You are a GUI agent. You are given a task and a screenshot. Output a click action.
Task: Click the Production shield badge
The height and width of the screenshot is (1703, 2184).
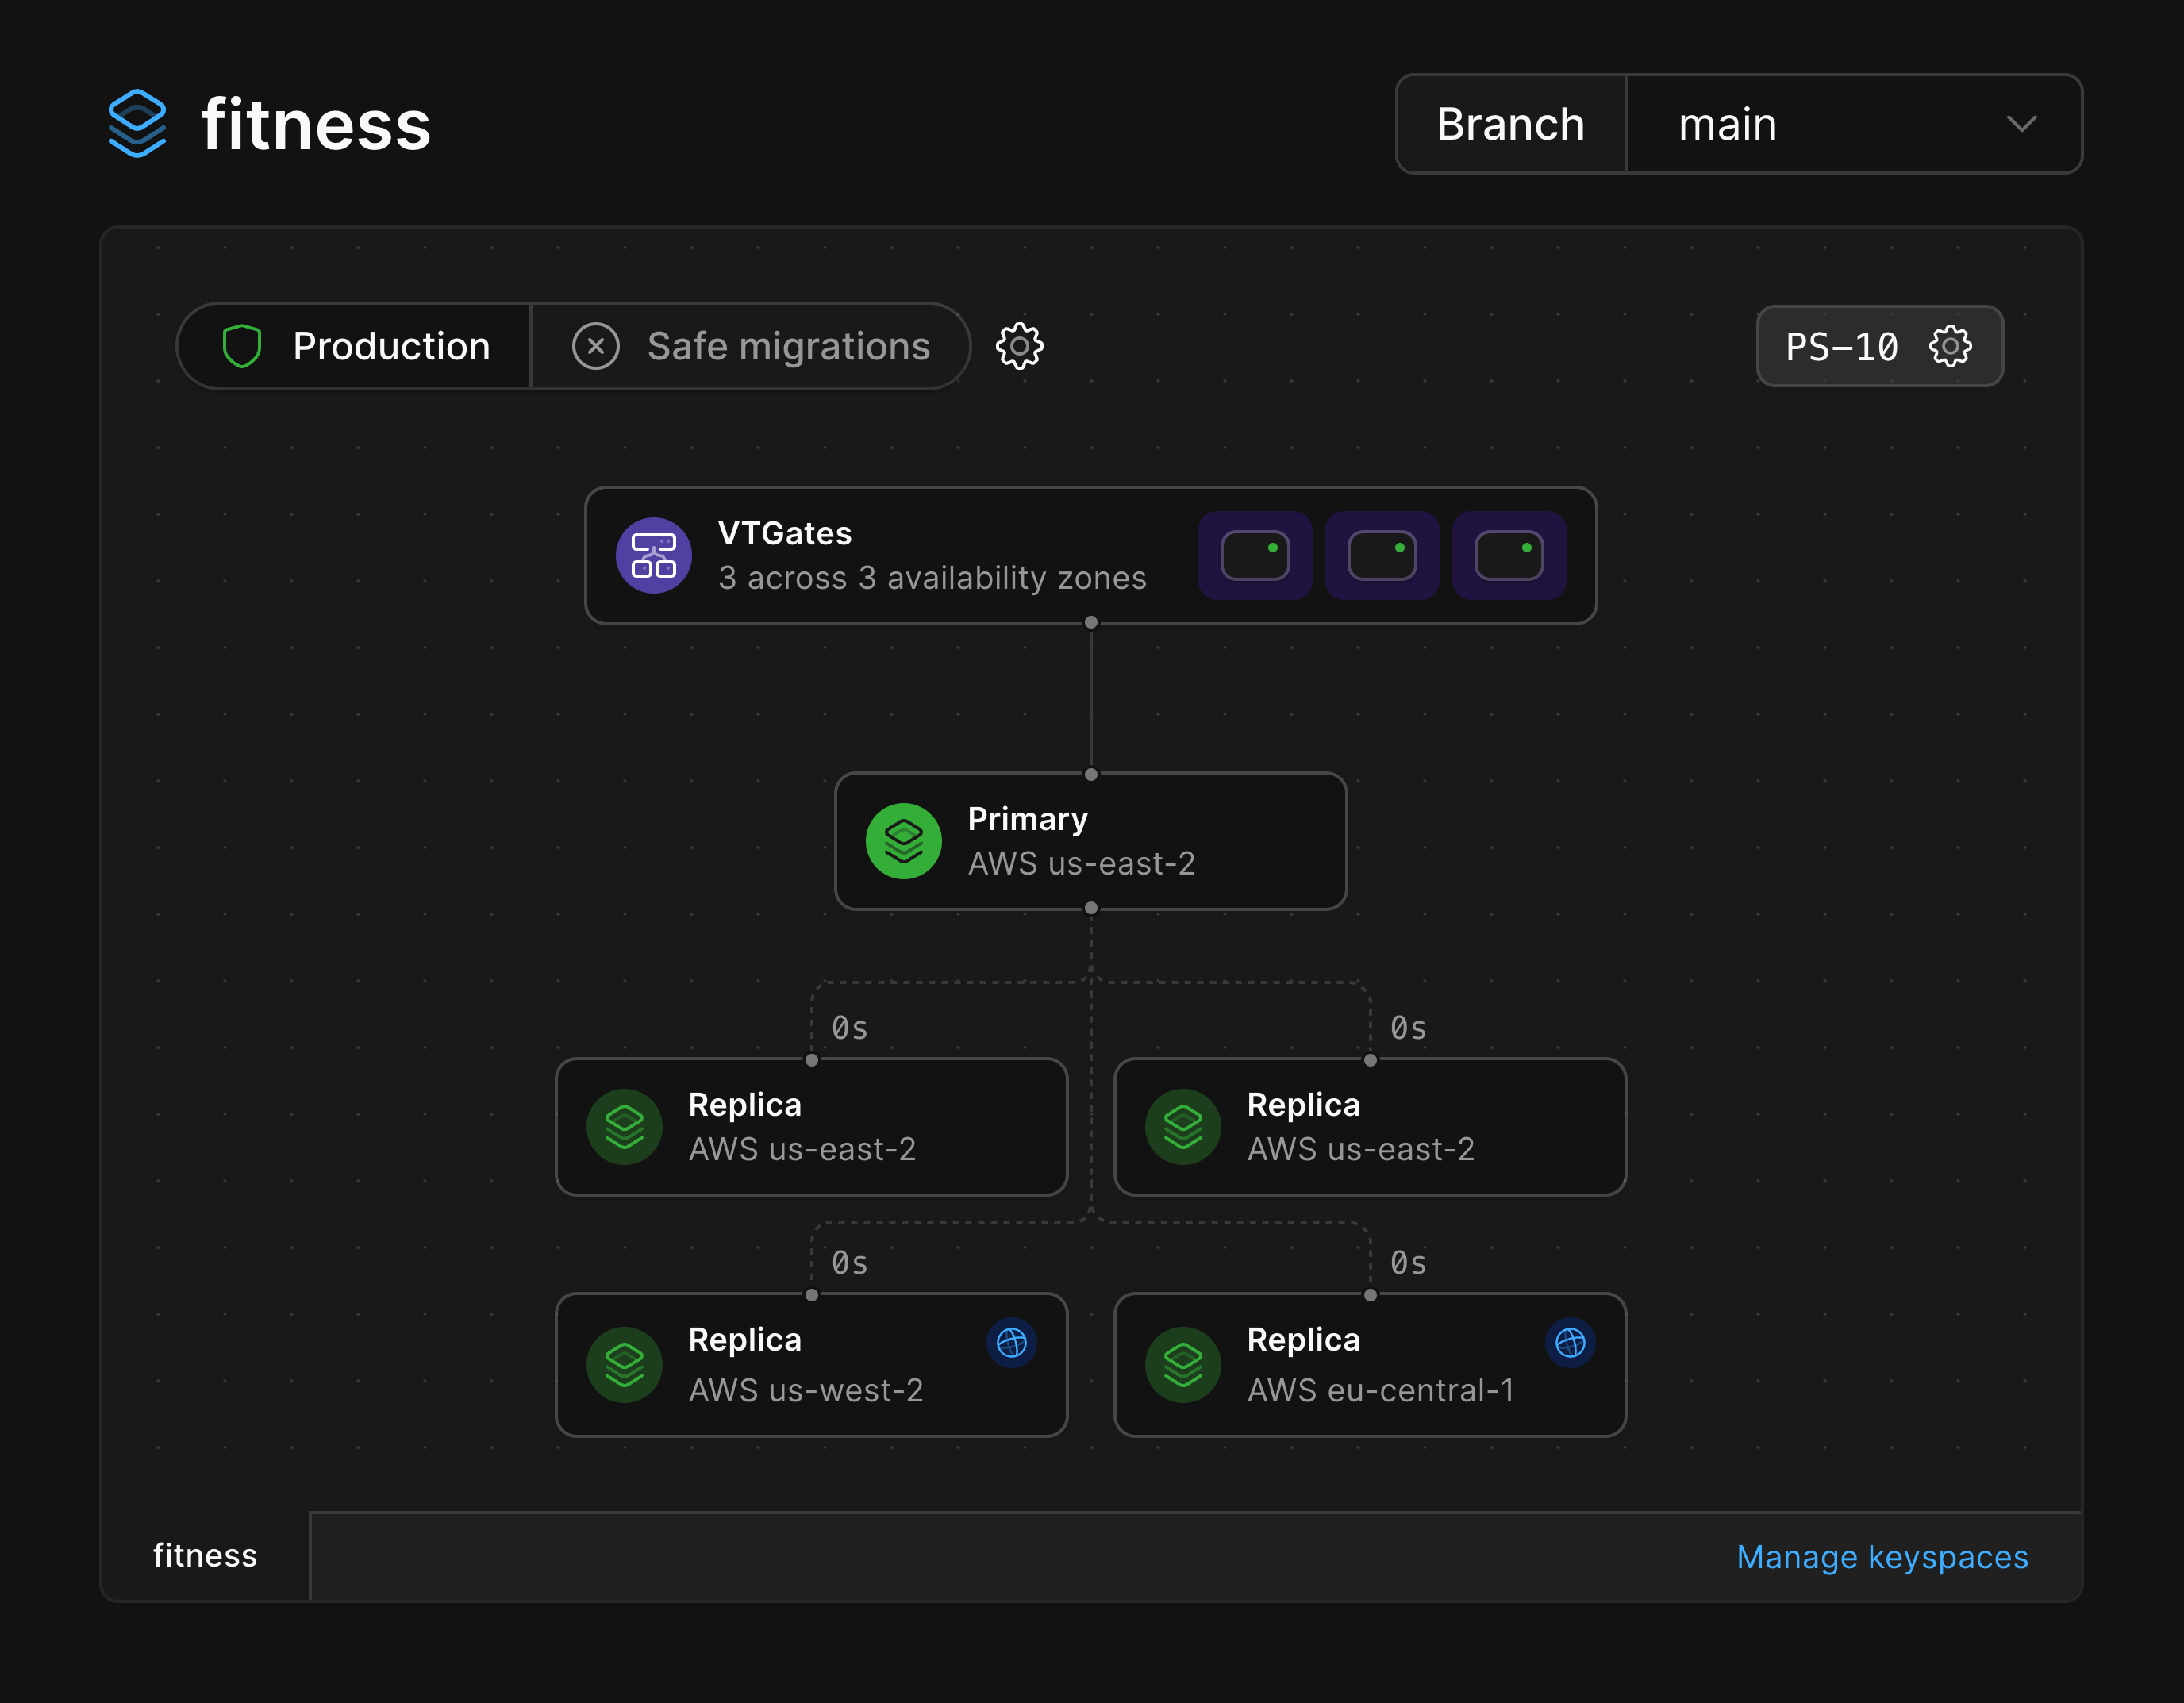click(355, 346)
